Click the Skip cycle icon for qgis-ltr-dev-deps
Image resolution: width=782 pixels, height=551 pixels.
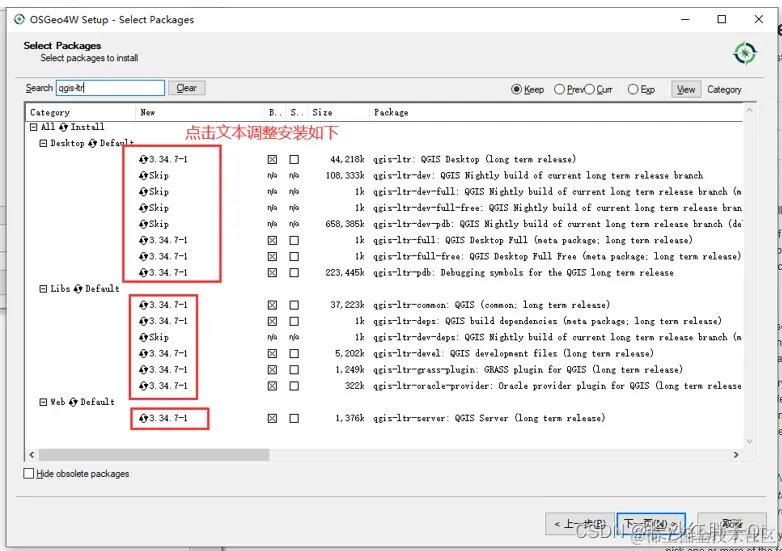point(143,338)
